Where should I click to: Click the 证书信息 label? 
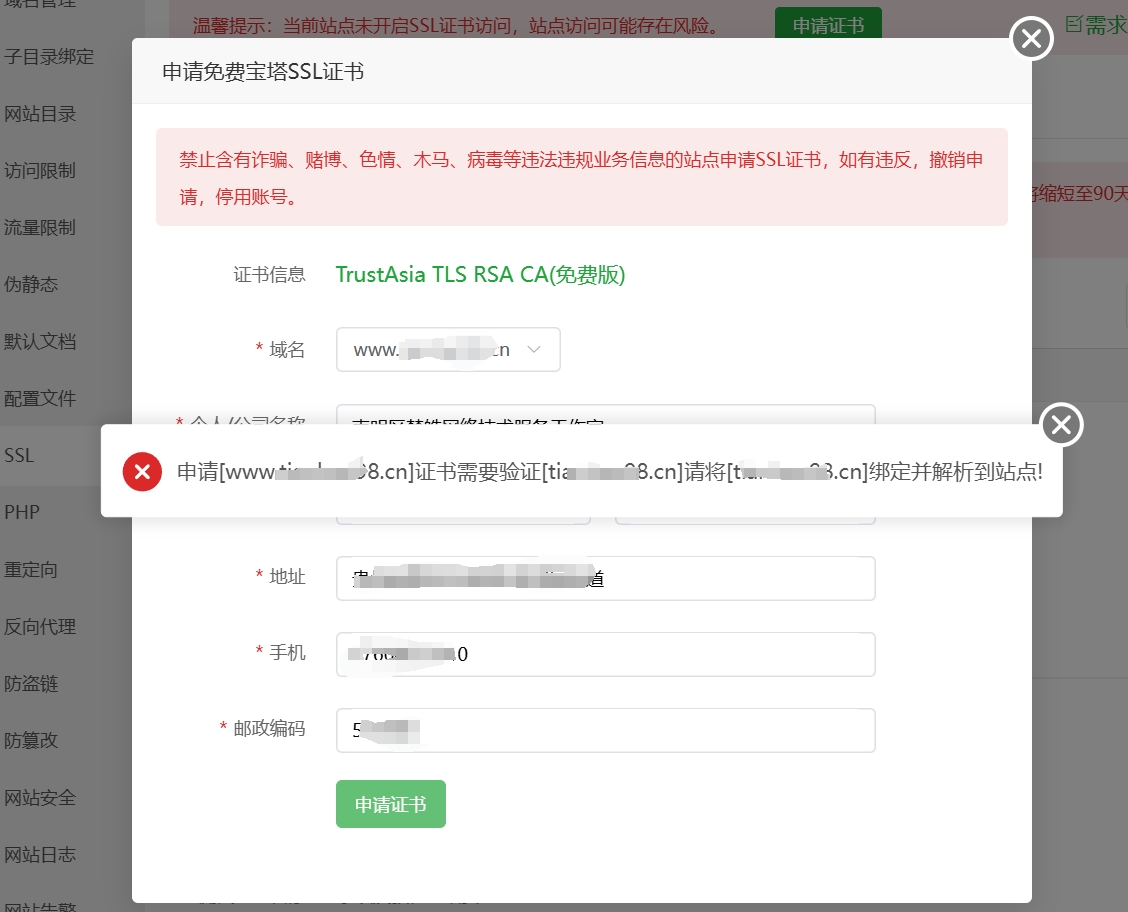[269, 274]
